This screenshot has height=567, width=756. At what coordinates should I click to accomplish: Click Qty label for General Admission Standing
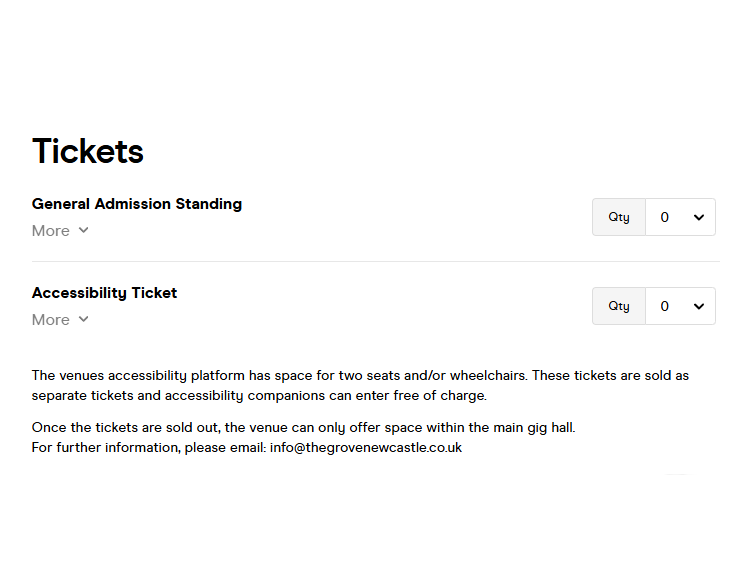tap(619, 217)
